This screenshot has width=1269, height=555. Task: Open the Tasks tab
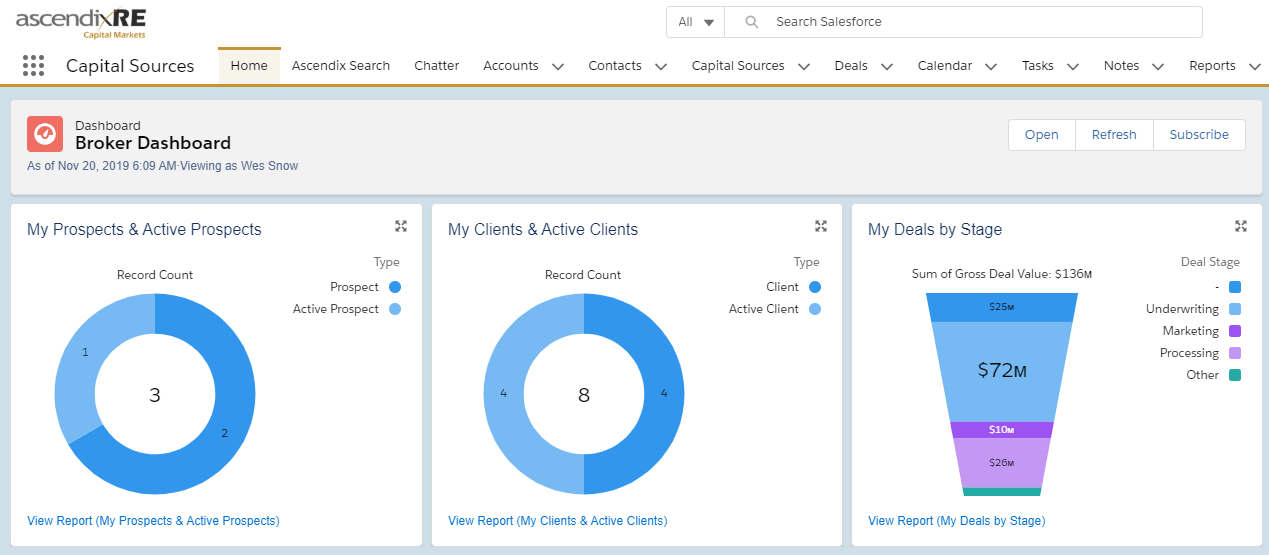tap(1038, 66)
